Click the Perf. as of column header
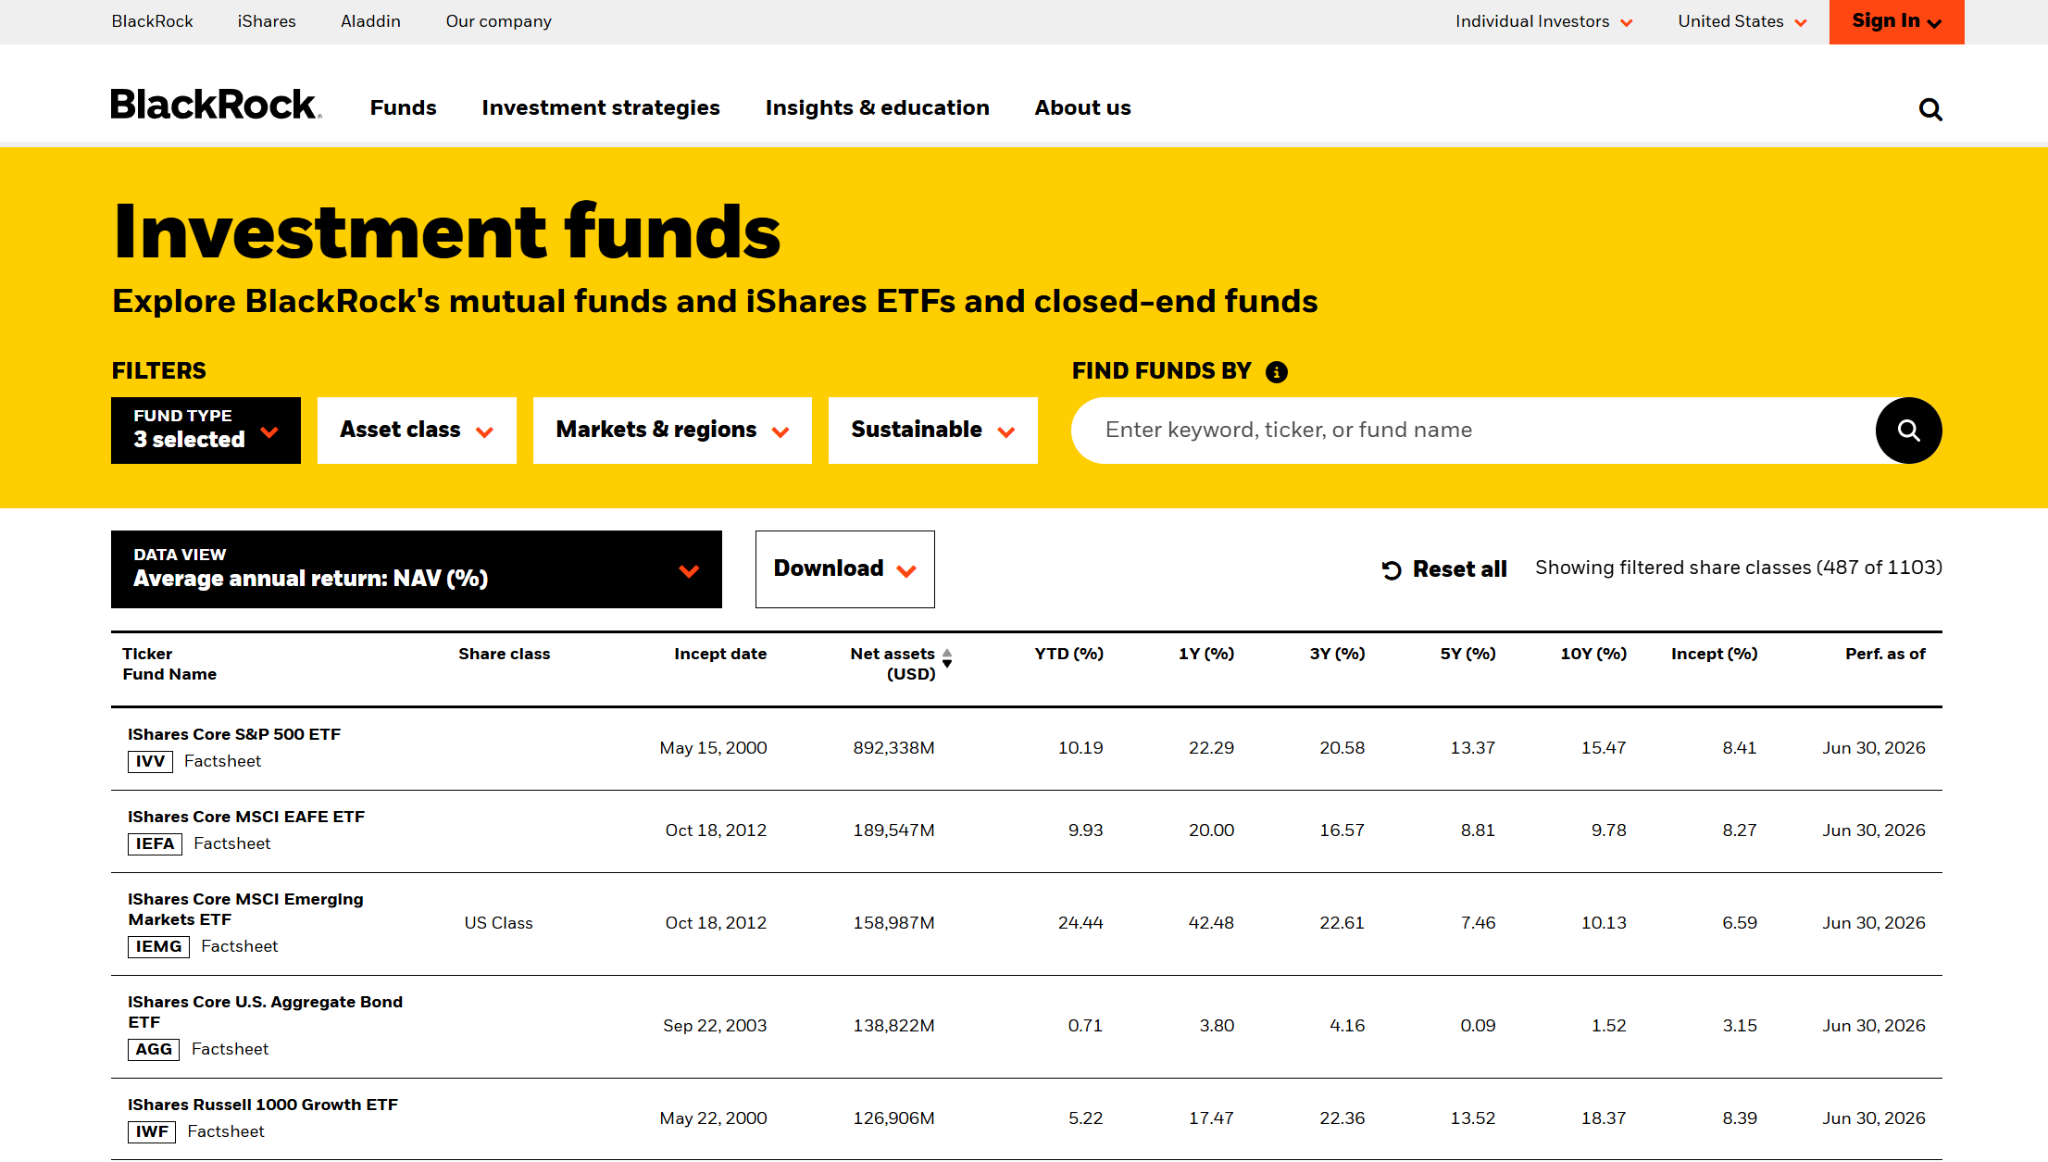2048x1162 pixels. point(1885,654)
